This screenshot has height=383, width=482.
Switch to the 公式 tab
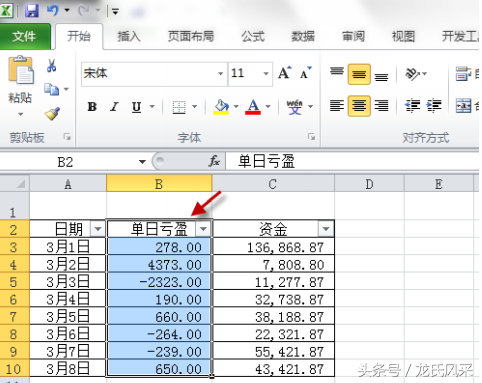[x=253, y=36]
